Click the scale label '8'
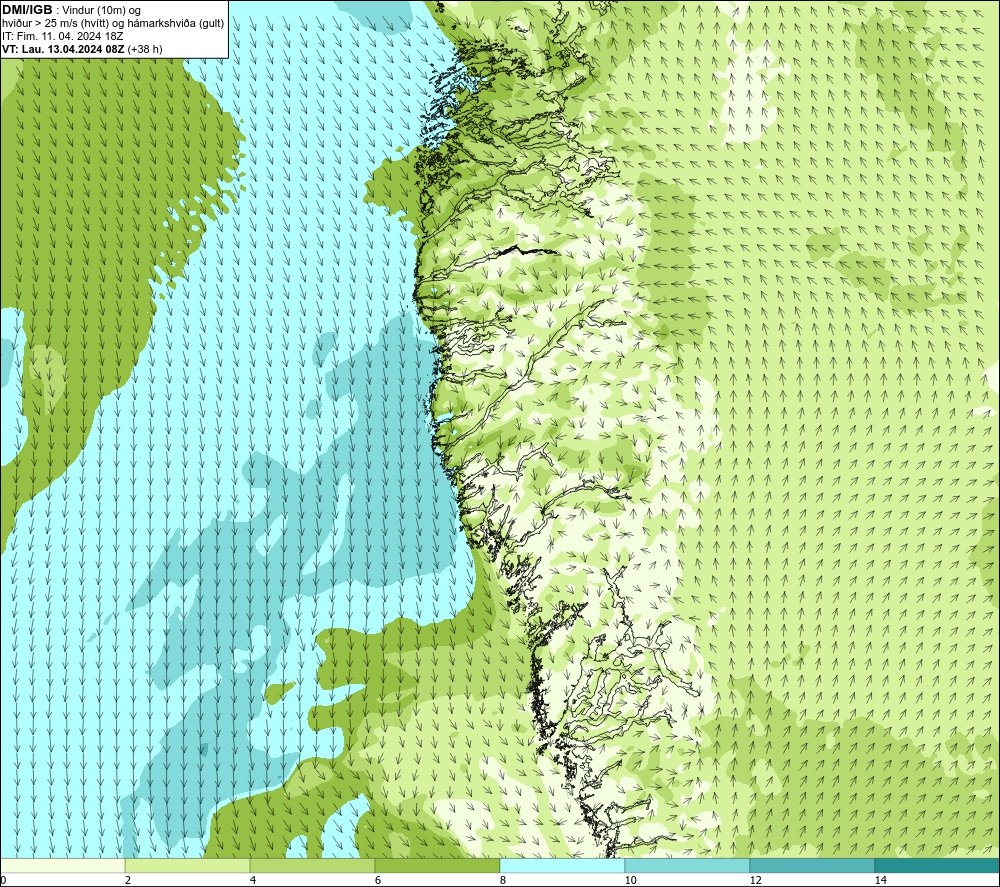The width and height of the screenshot is (1000, 887). tap(503, 880)
